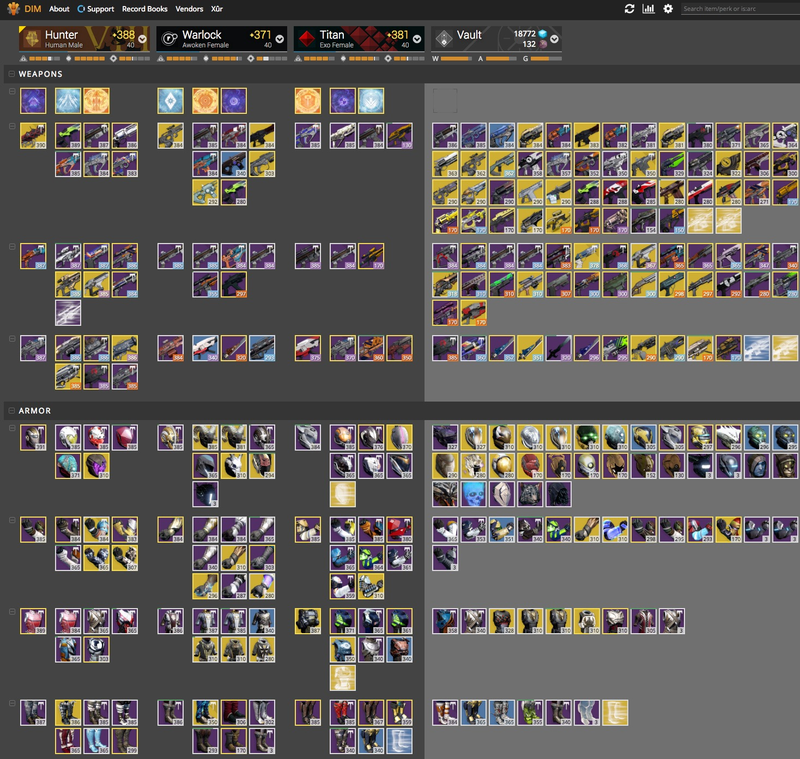800x759 pixels.
Task: Select Hunter's blue Bladedancer subclass
Action: click(68, 100)
